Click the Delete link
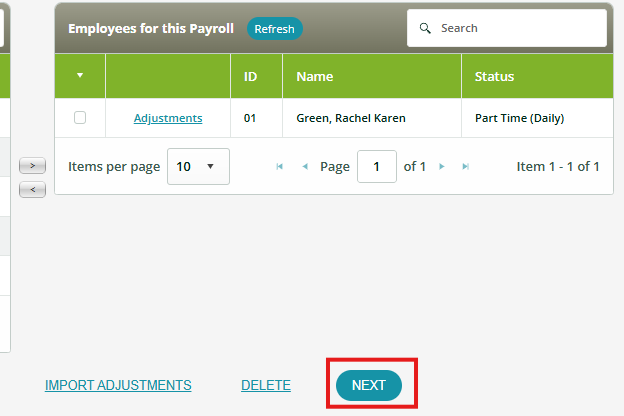This screenshot has height=416, width=624. click(266, 385)
